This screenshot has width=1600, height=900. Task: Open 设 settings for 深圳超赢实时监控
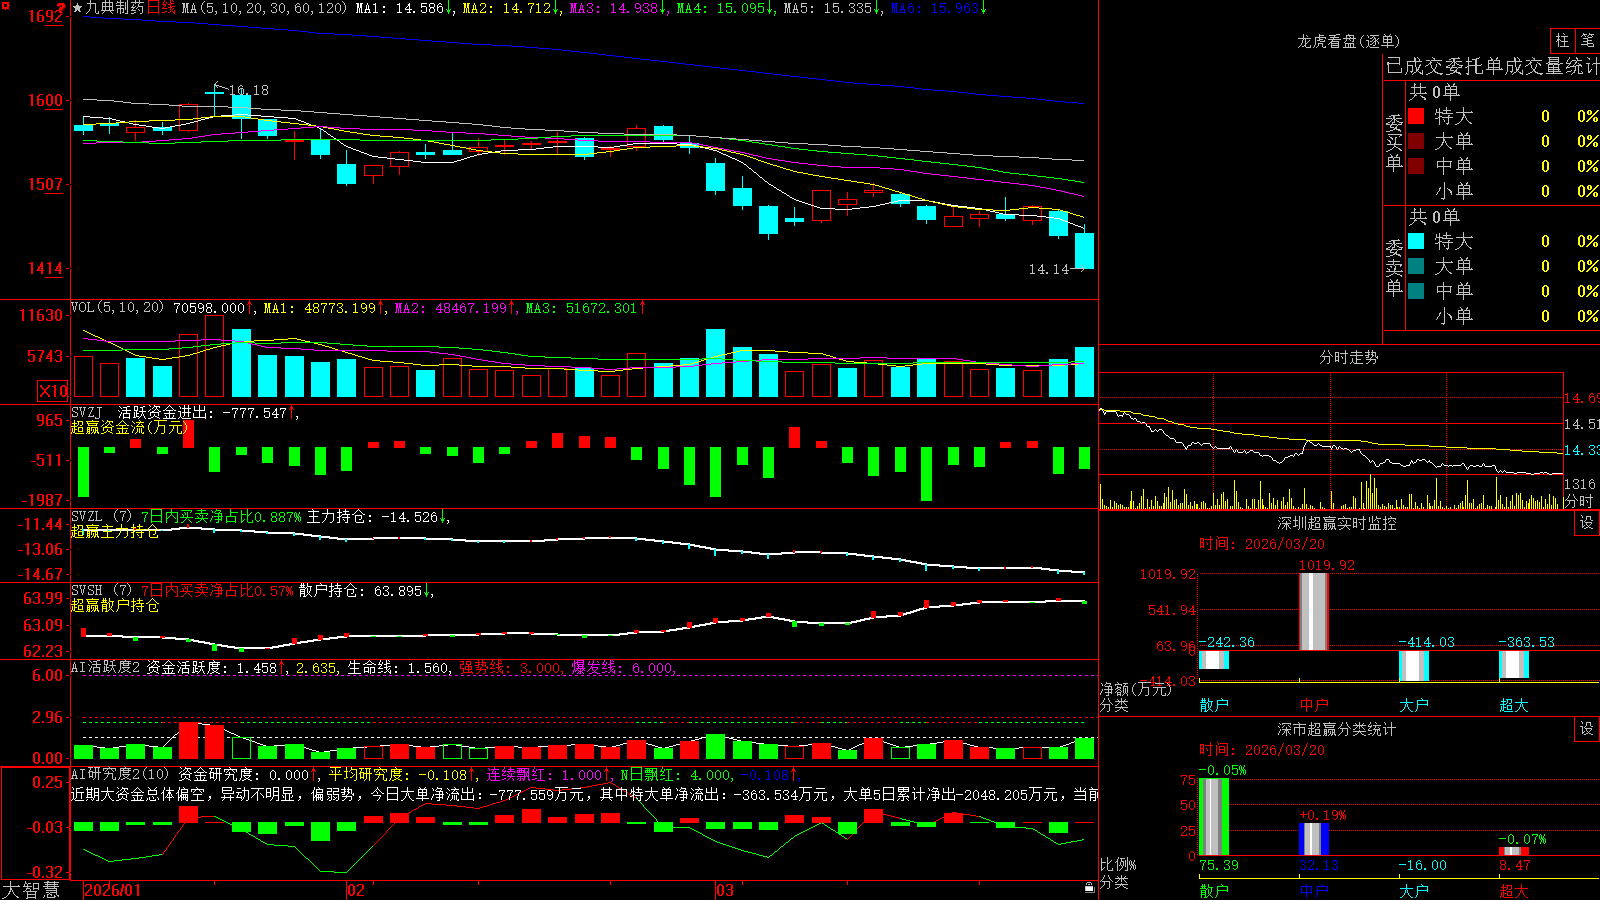pos(1587,523)
